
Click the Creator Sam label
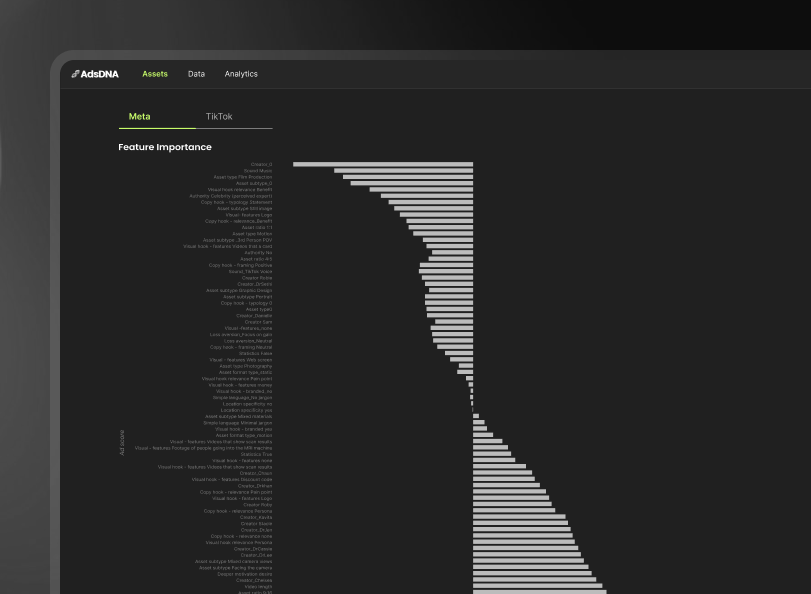(x=259, y=322)
